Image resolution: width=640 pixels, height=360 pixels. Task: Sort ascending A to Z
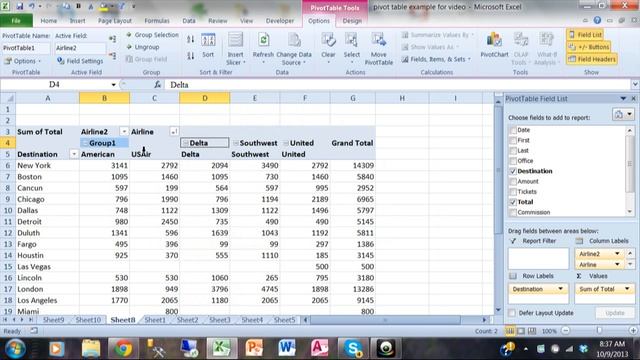pyautogui.click(x=191, y=39)
